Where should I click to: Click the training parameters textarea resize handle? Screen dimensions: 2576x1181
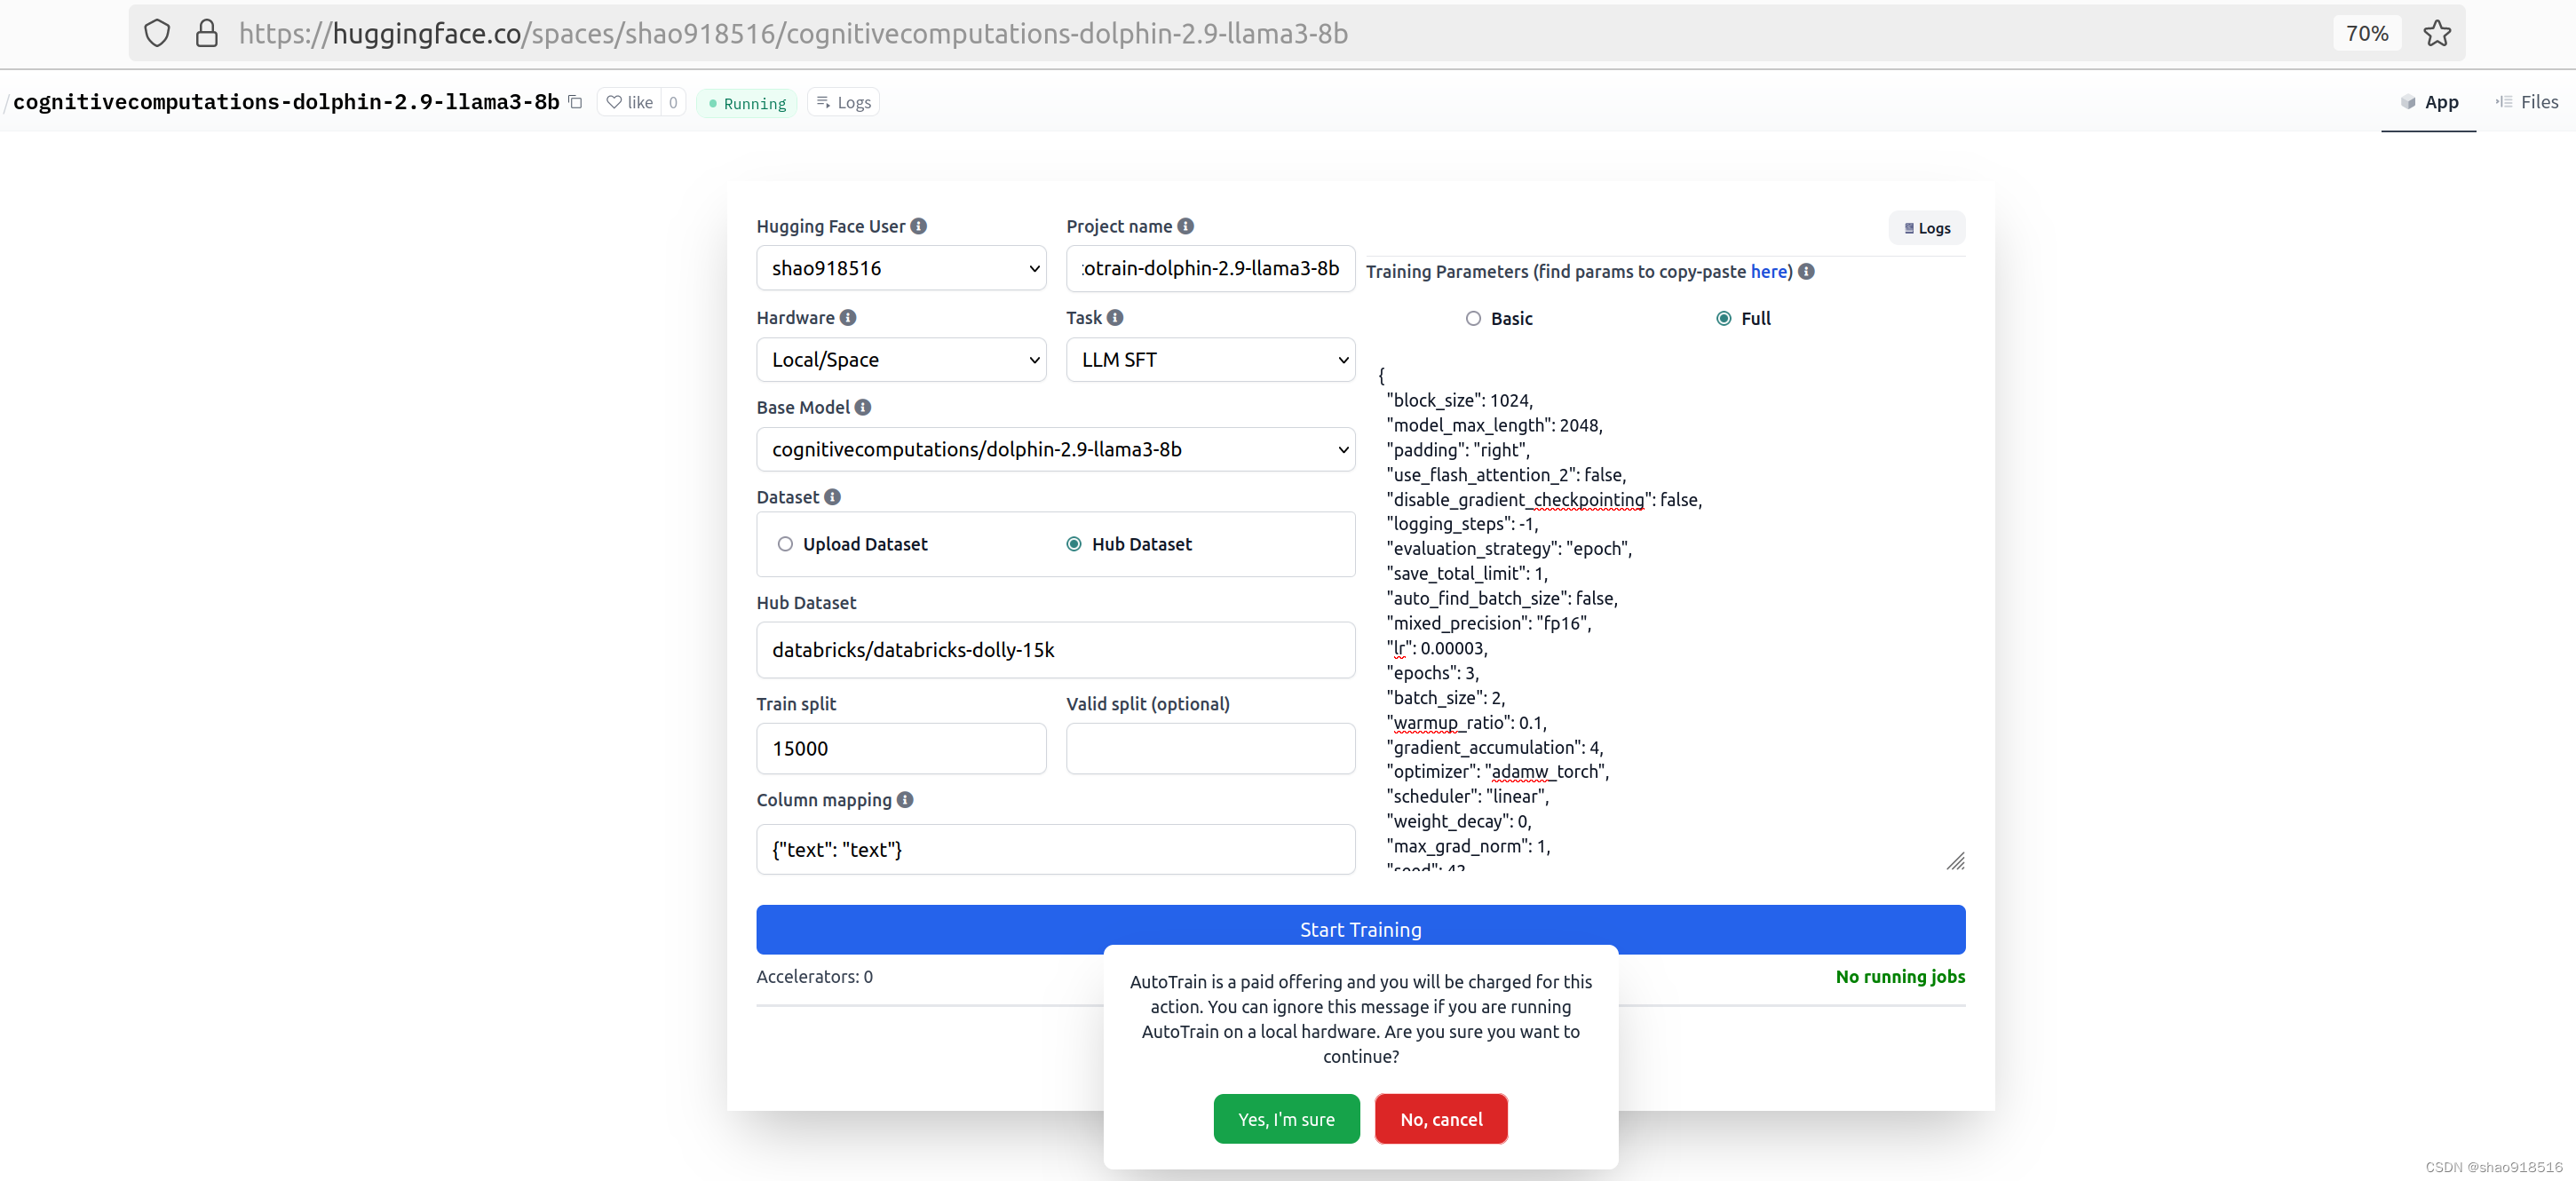1955,861
